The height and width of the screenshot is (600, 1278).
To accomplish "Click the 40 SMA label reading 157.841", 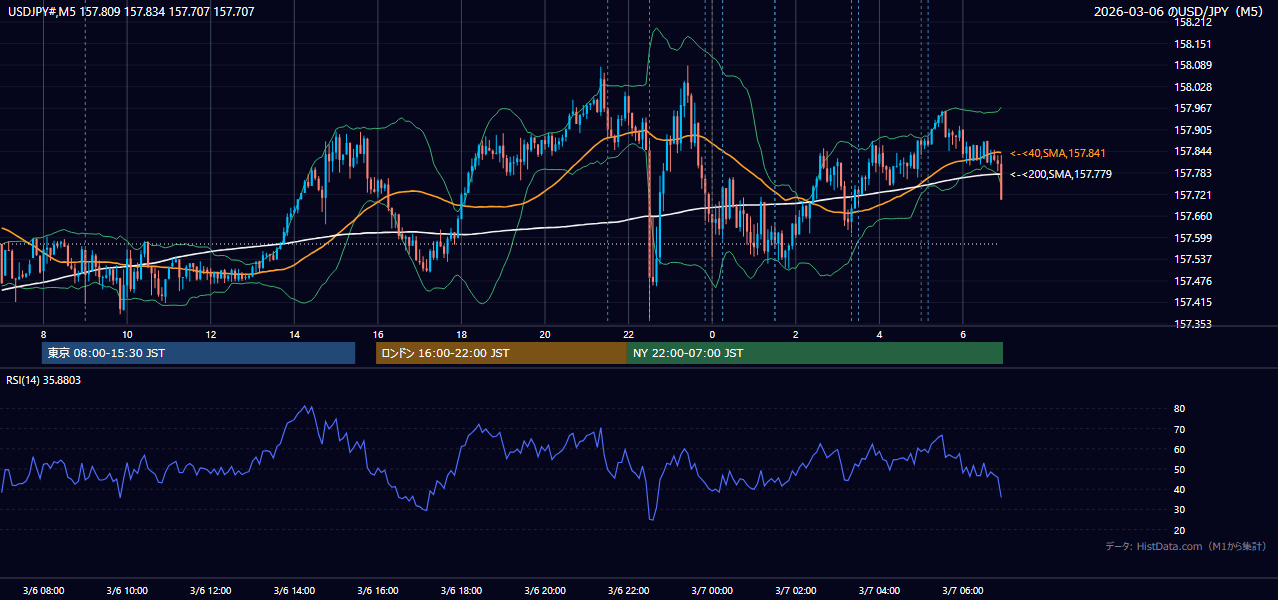I will pos(1057,153).
